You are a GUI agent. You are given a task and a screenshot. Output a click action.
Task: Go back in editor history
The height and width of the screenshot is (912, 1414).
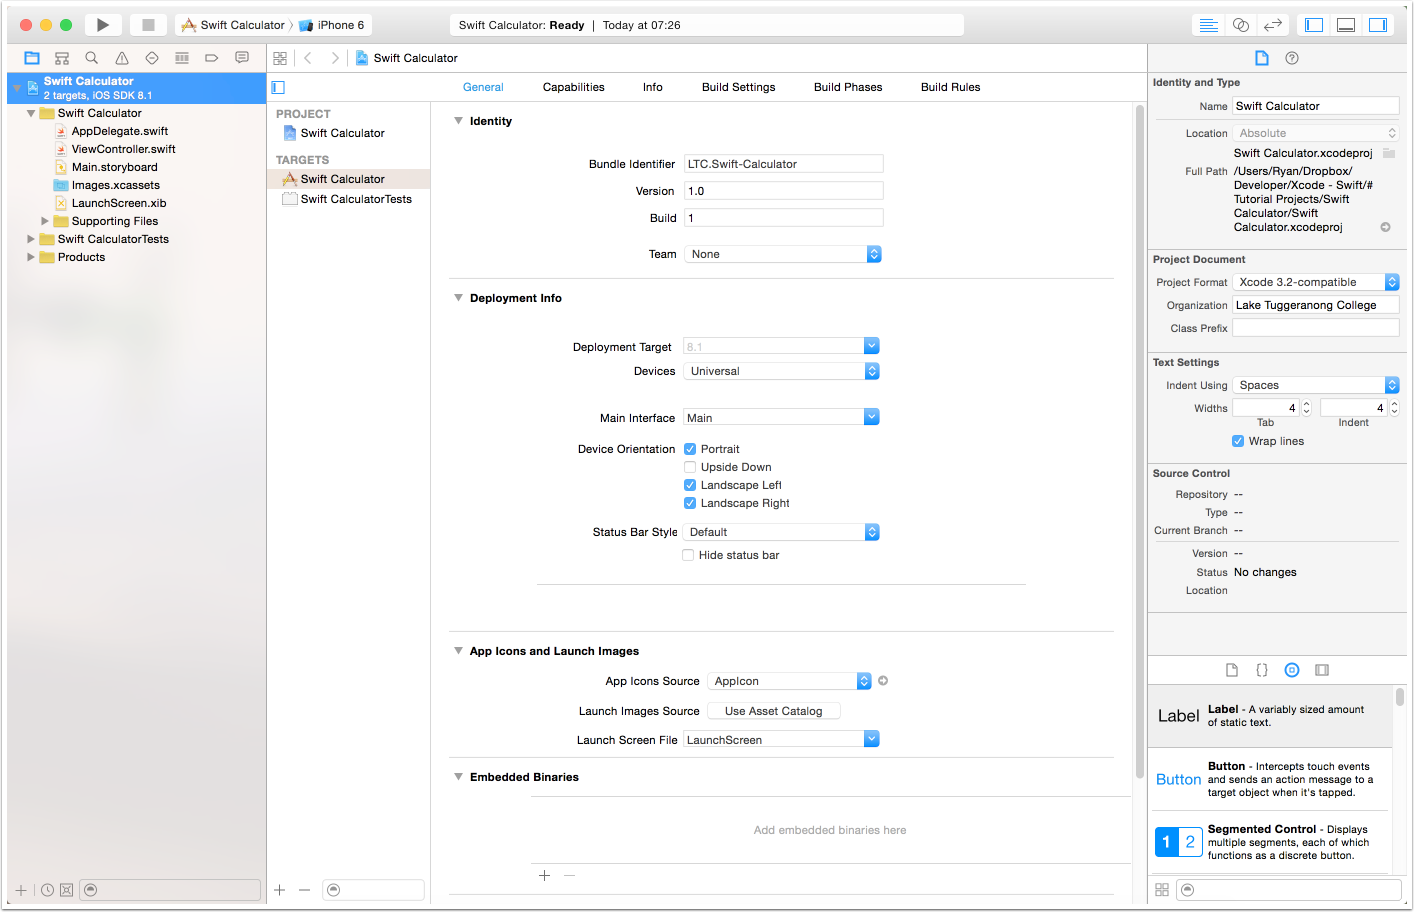[x=308, y=58]
